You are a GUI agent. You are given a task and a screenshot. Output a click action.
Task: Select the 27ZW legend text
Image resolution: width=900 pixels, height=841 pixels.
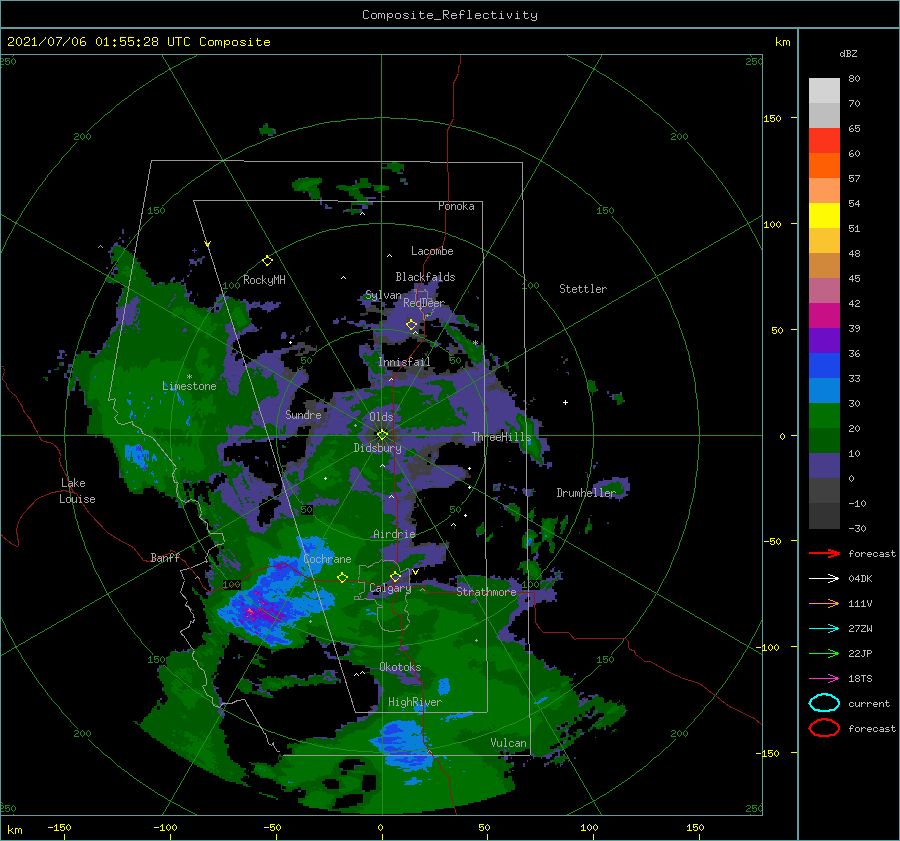point(860,629)
